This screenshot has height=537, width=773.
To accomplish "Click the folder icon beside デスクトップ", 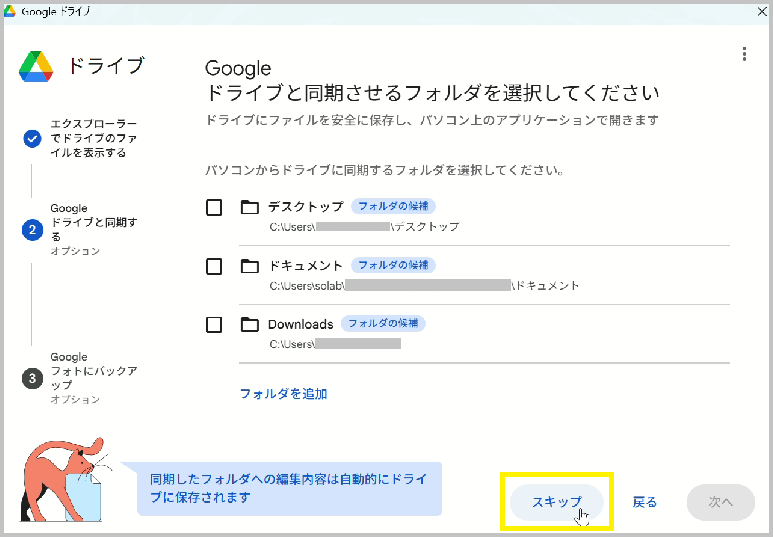I will pos(249,207).
